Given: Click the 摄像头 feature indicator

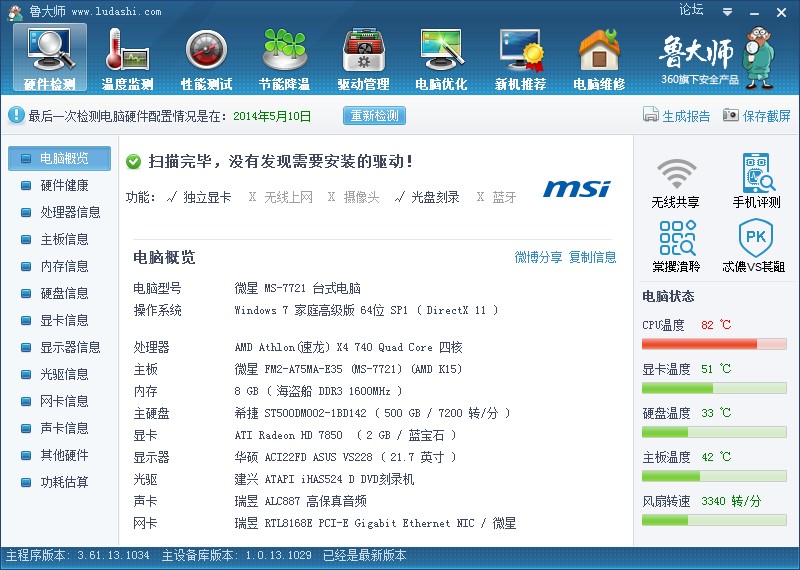Looking at the screenshot, I should pyautogui.click(x=354, y=197).
